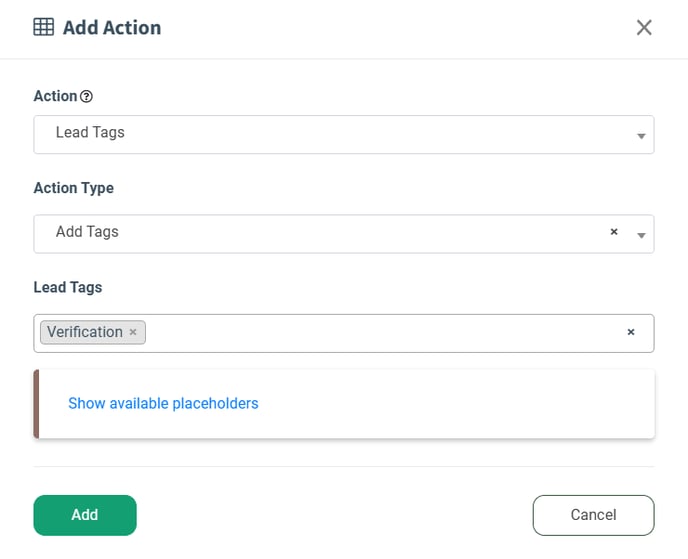
Task: Open the help tooltip next to Action
Action: [x=86, y=97]
